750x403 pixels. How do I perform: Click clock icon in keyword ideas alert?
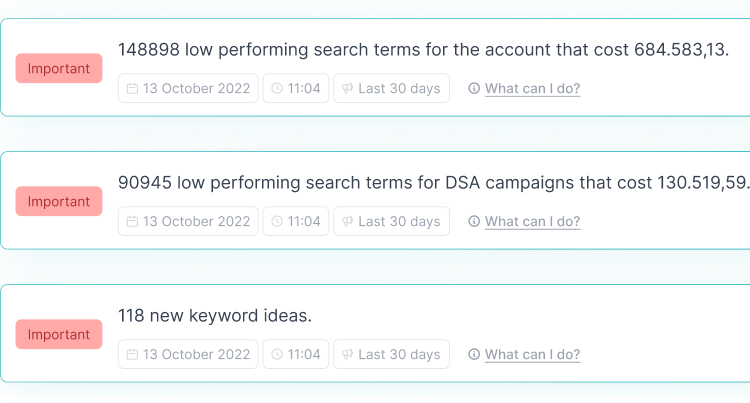pos(277,354)
